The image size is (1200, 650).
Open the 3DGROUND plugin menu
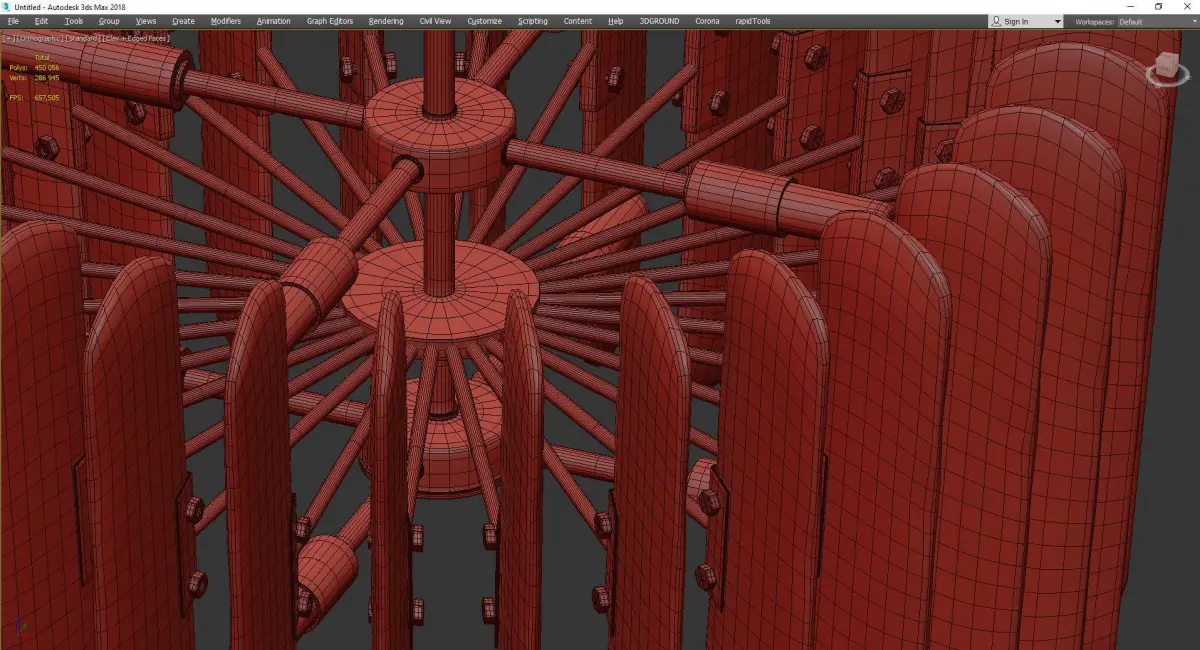pos(660,21)
